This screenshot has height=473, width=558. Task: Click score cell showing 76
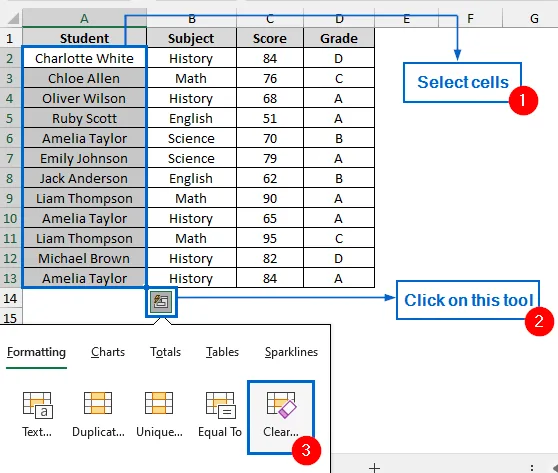(x=270, y=78)
